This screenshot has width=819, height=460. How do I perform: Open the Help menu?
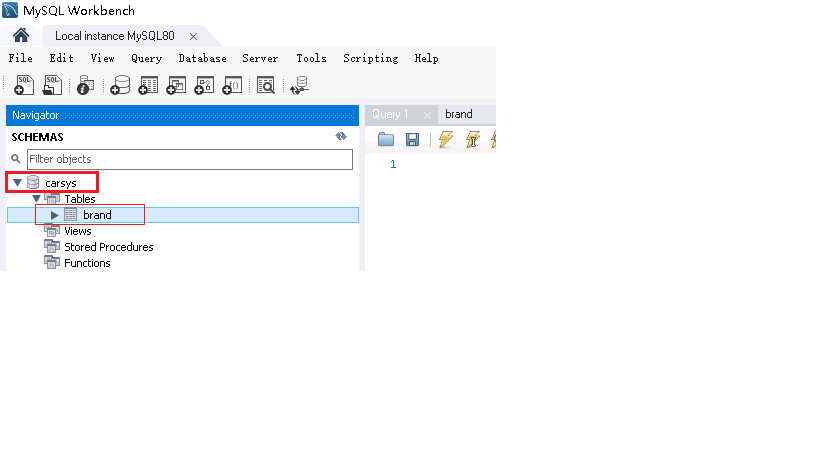tap(426, 58)
